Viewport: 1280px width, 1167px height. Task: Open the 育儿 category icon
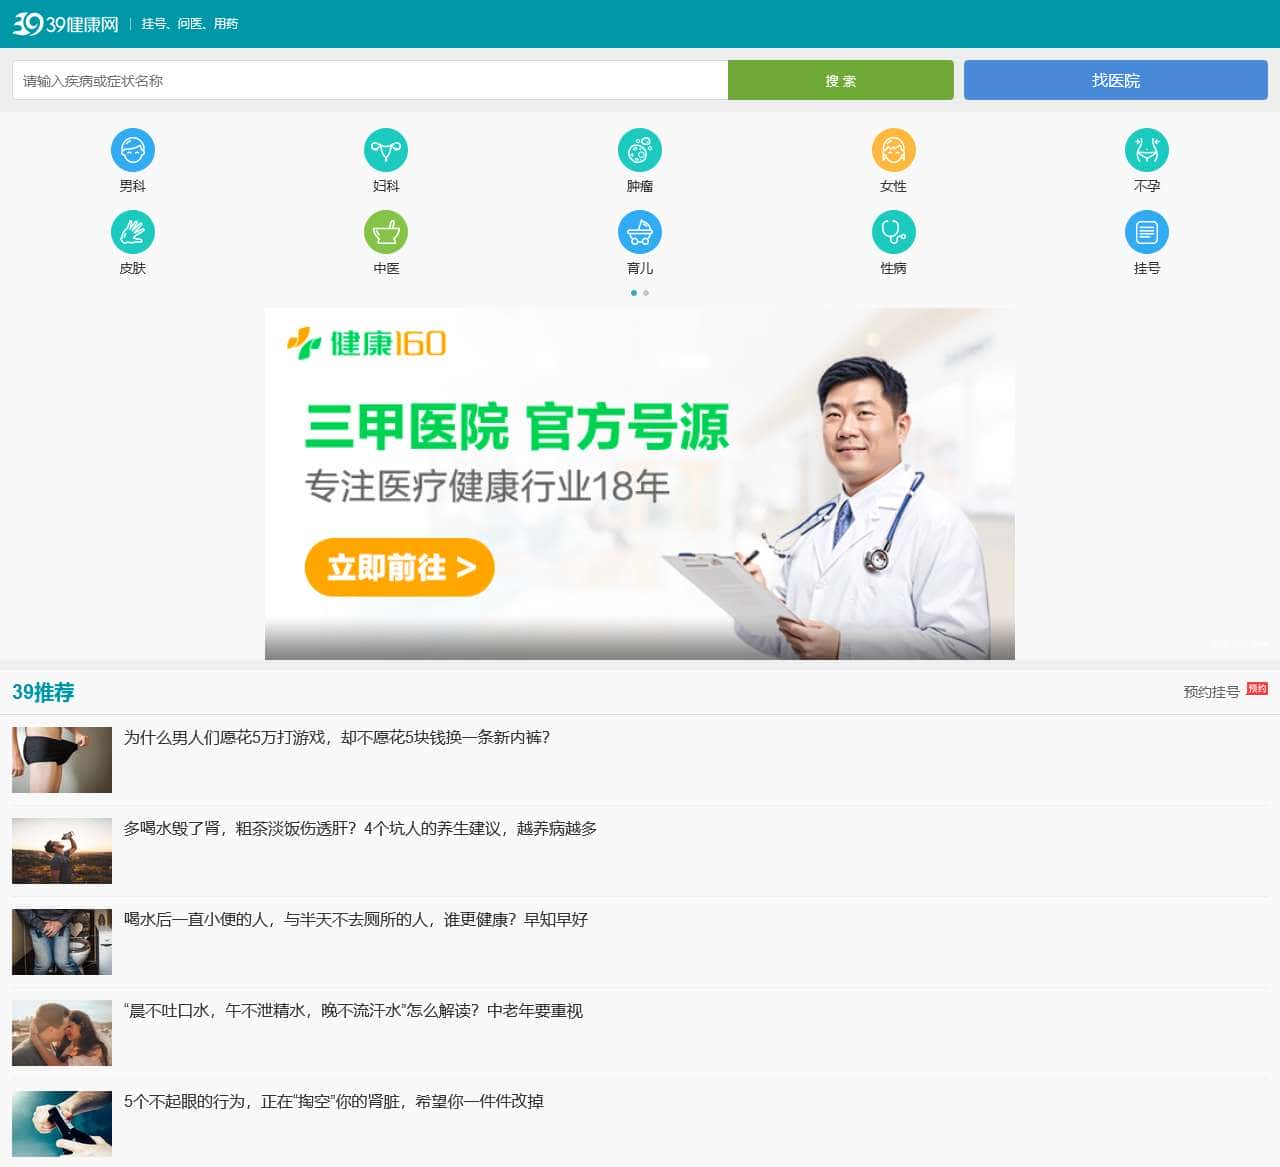pos(640,232)
